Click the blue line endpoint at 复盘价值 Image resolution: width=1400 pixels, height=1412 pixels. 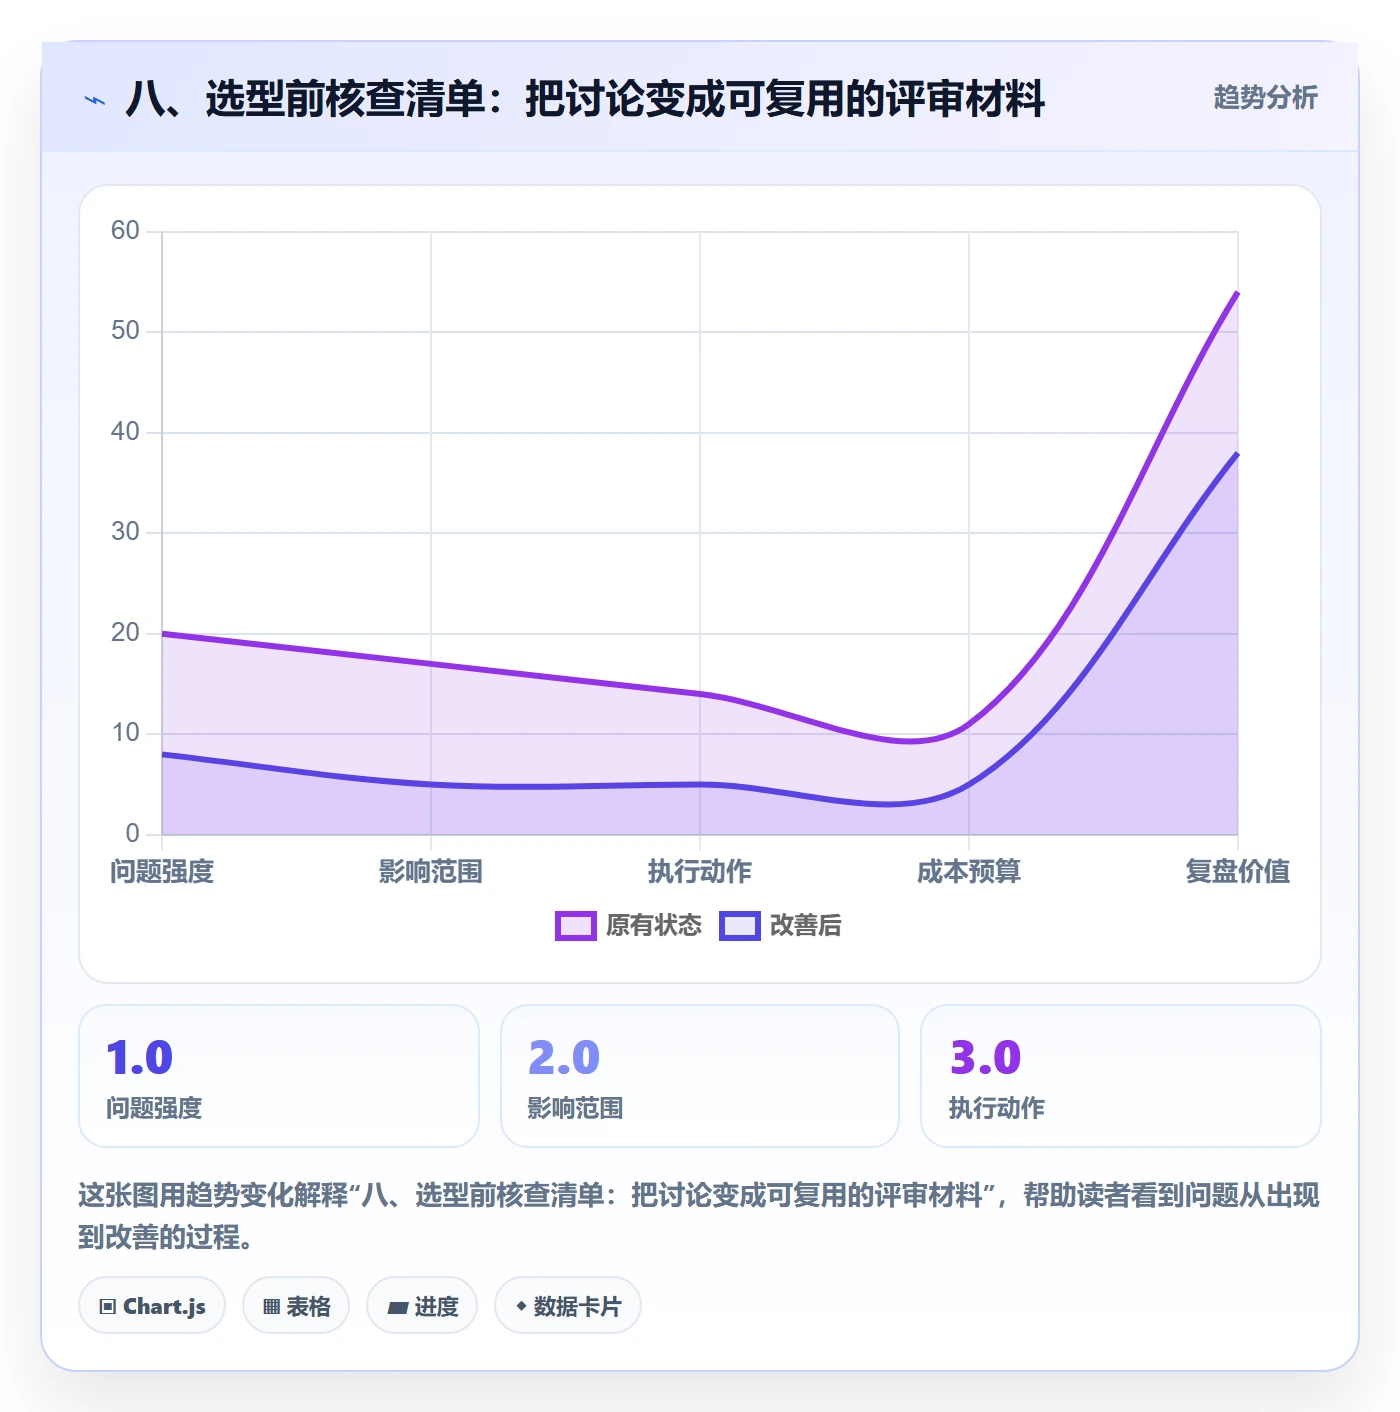click(1237, 454)
